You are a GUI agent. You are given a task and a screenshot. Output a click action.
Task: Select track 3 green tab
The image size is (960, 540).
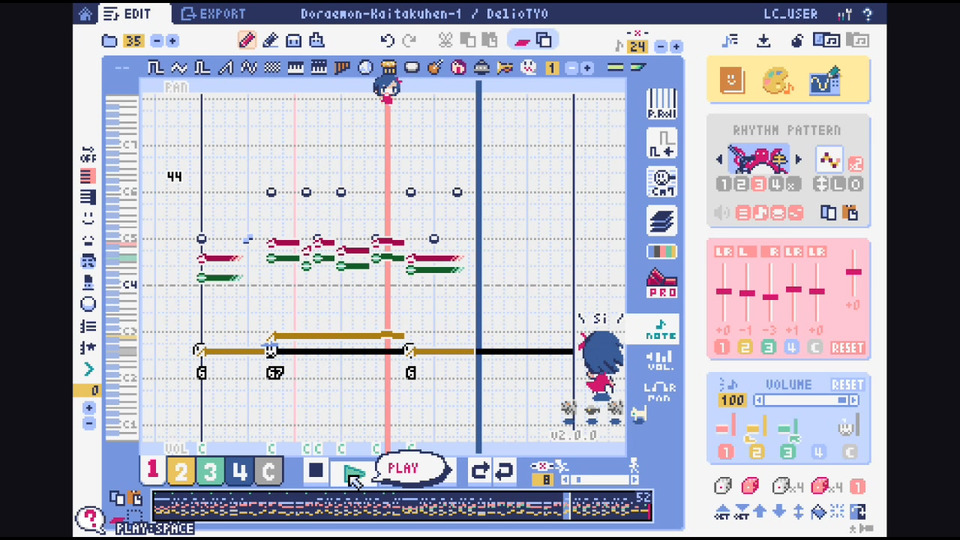pos(210,471)
